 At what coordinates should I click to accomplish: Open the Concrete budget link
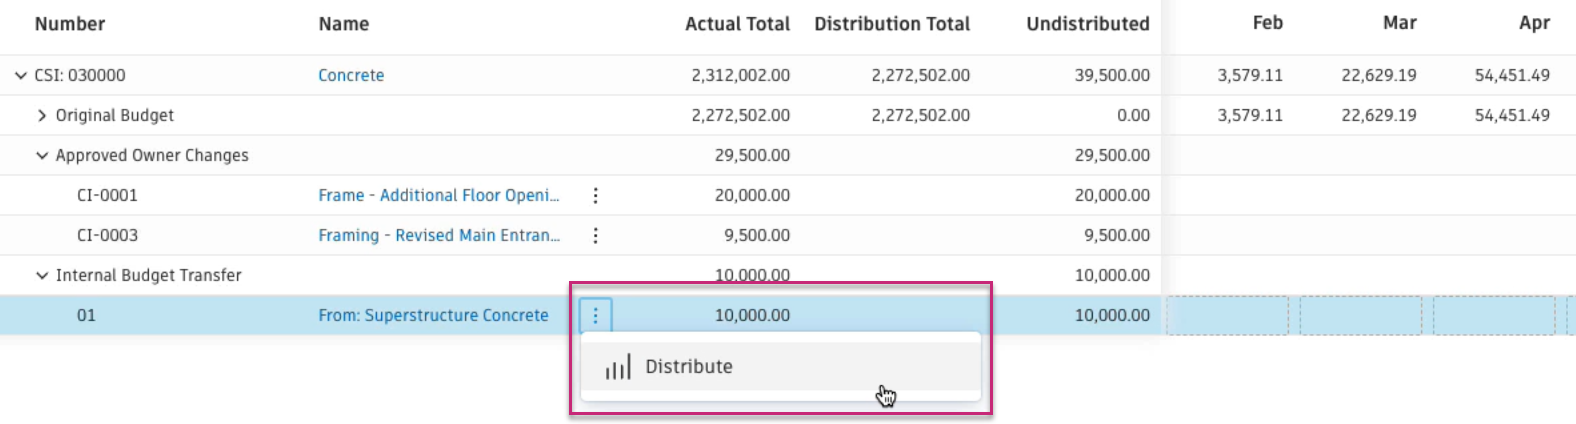(351, 75)
